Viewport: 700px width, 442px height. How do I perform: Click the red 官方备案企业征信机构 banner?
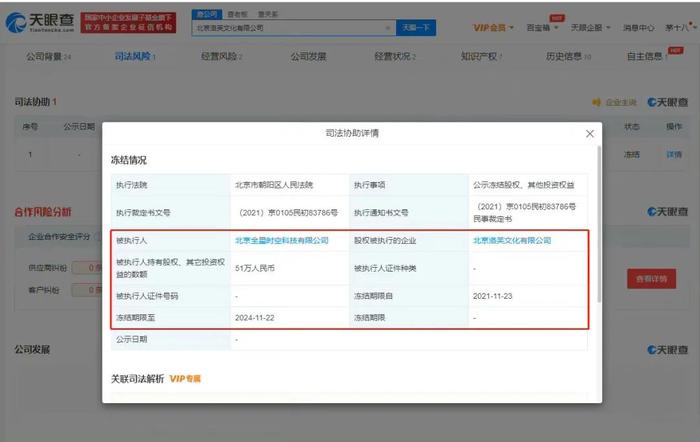pos(129,22)
